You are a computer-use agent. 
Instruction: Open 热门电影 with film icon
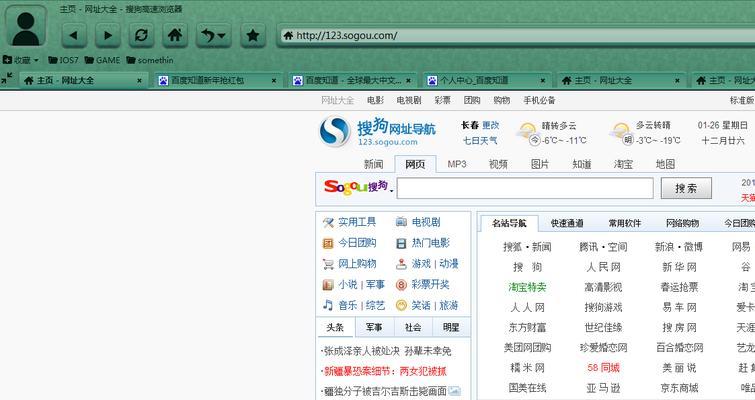pos(423,243)
